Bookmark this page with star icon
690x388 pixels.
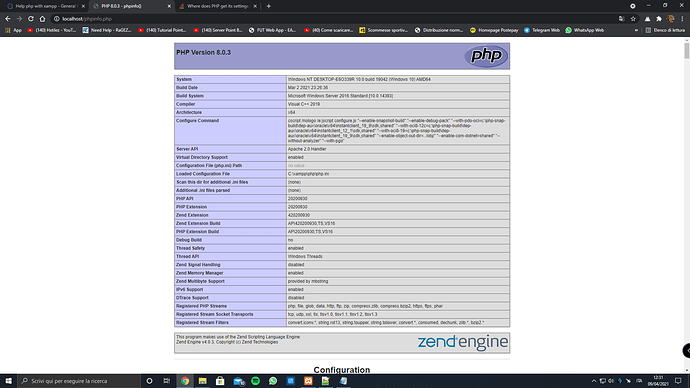tap(633, 19)
